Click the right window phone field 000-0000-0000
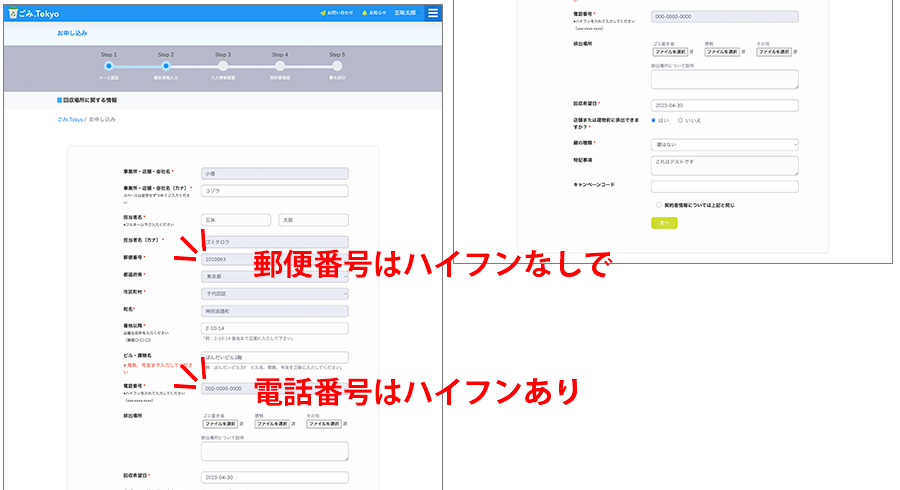 (724, 17)
